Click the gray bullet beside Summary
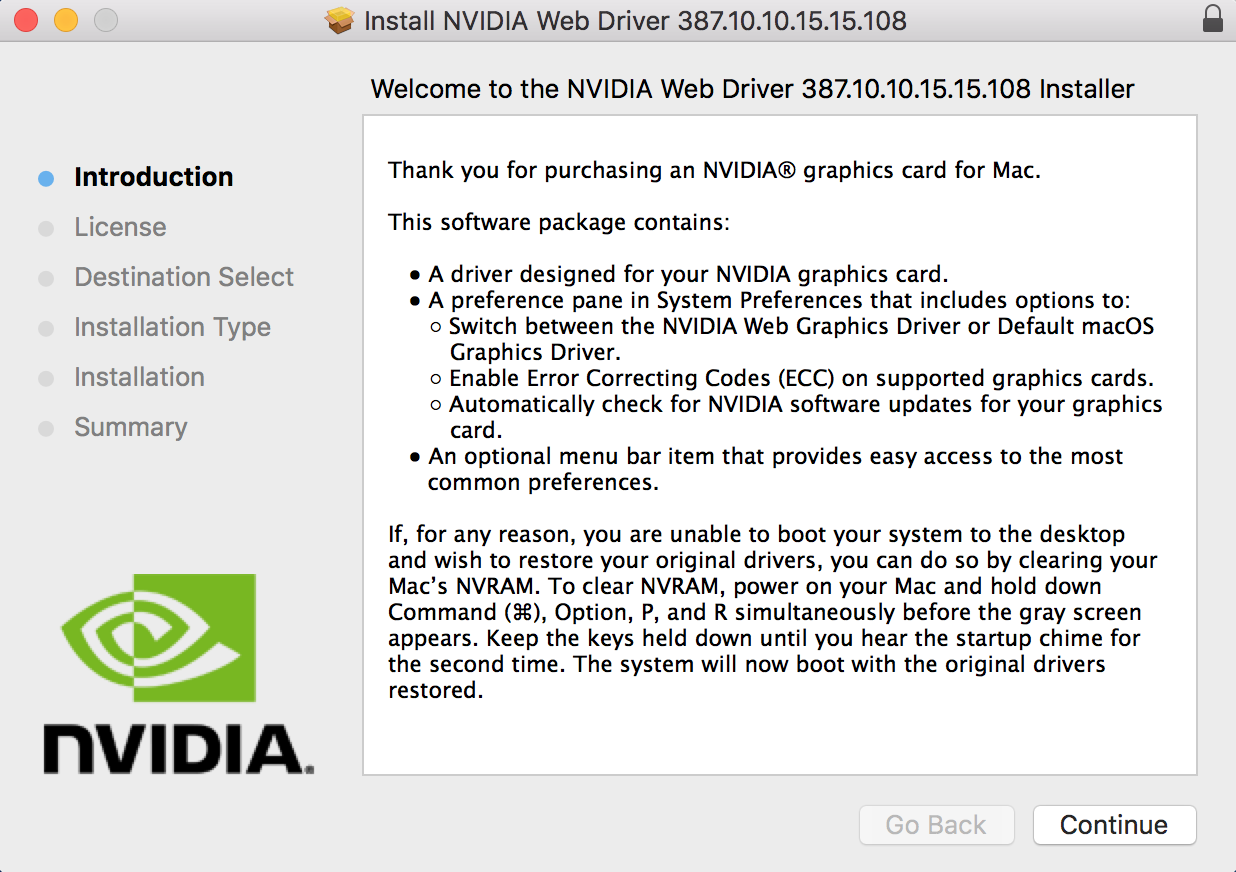Image resolution: width=1236 pixels, height=872 pixels. 46,429
